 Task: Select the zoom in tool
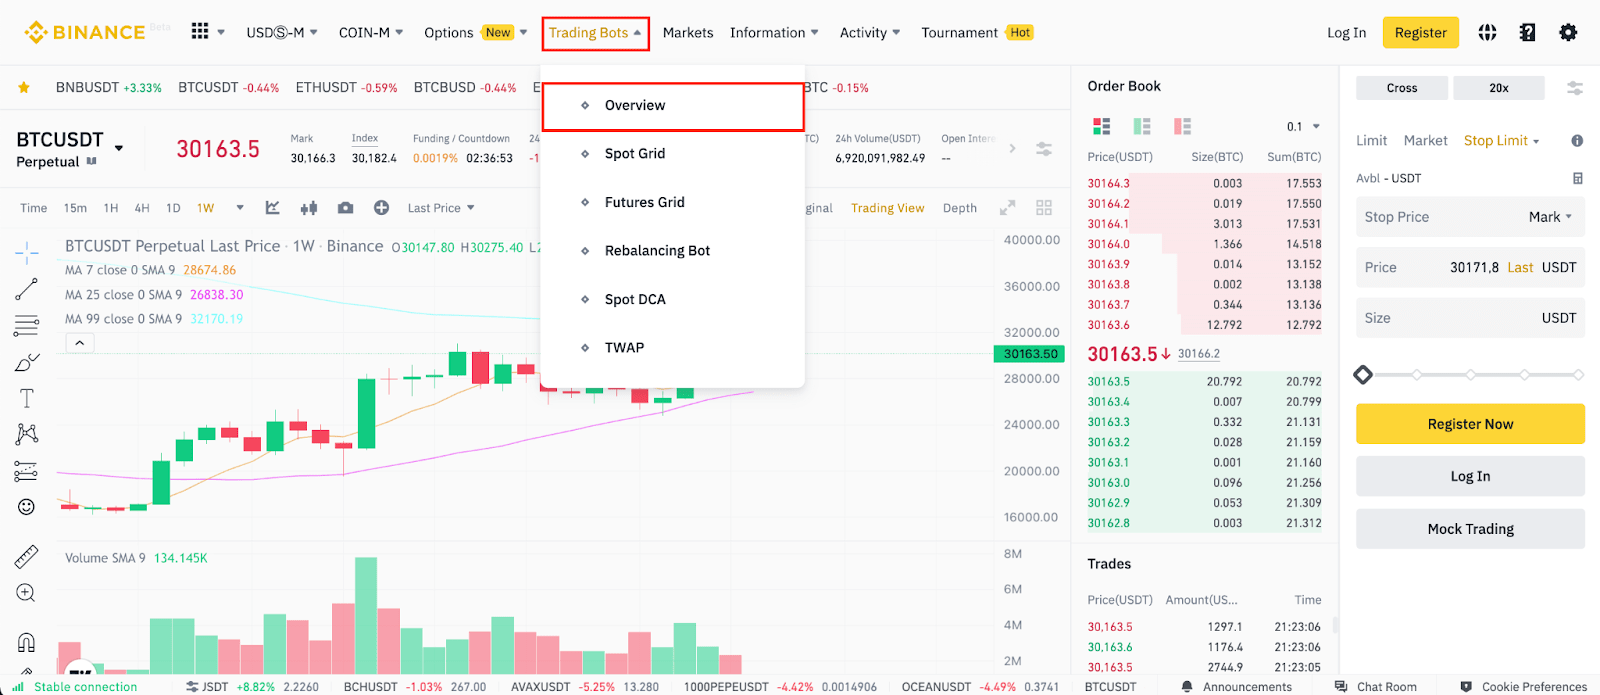(x=27, y=593)
